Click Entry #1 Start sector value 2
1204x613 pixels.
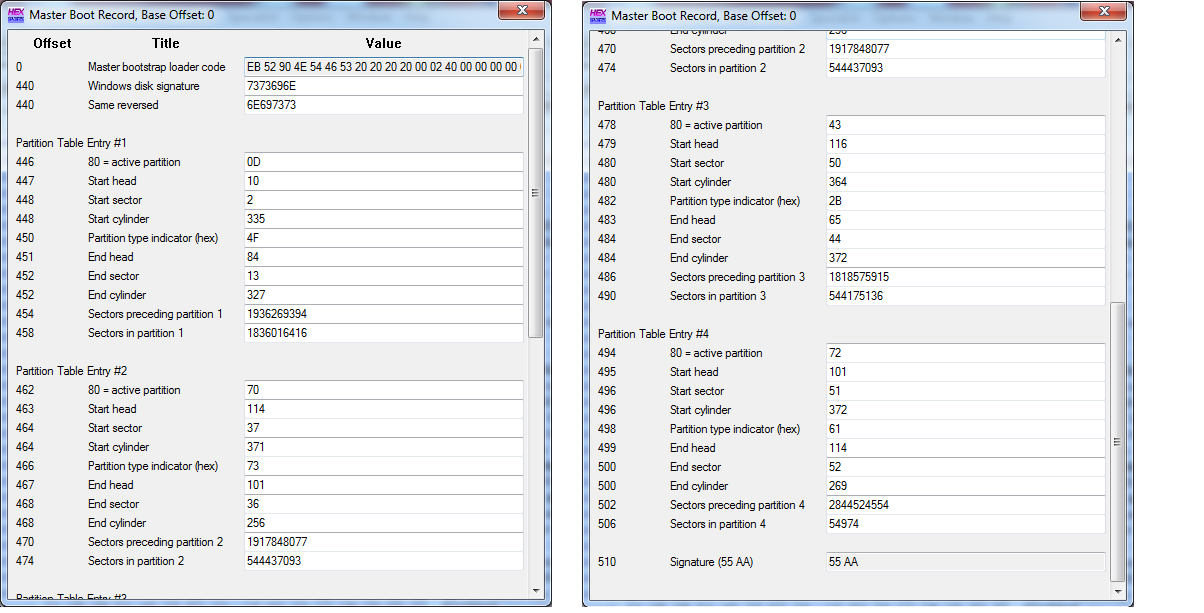(x=383, y=200)
